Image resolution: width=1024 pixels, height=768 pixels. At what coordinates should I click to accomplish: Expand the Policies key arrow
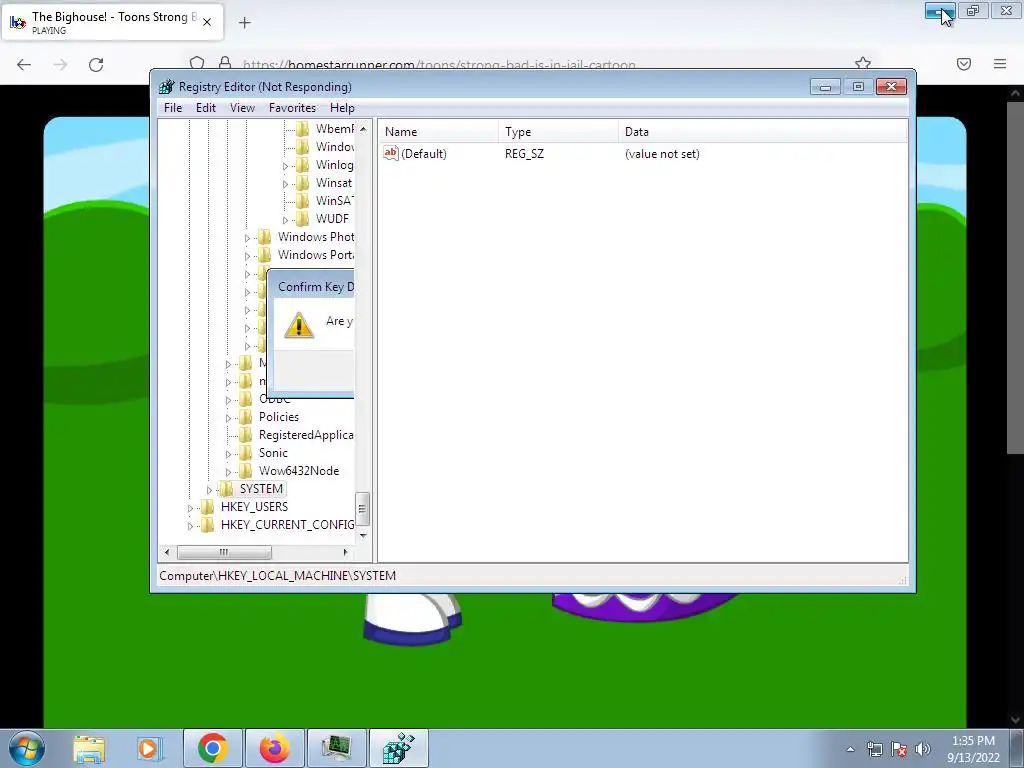pyautogui.click(x=228, y=417)
